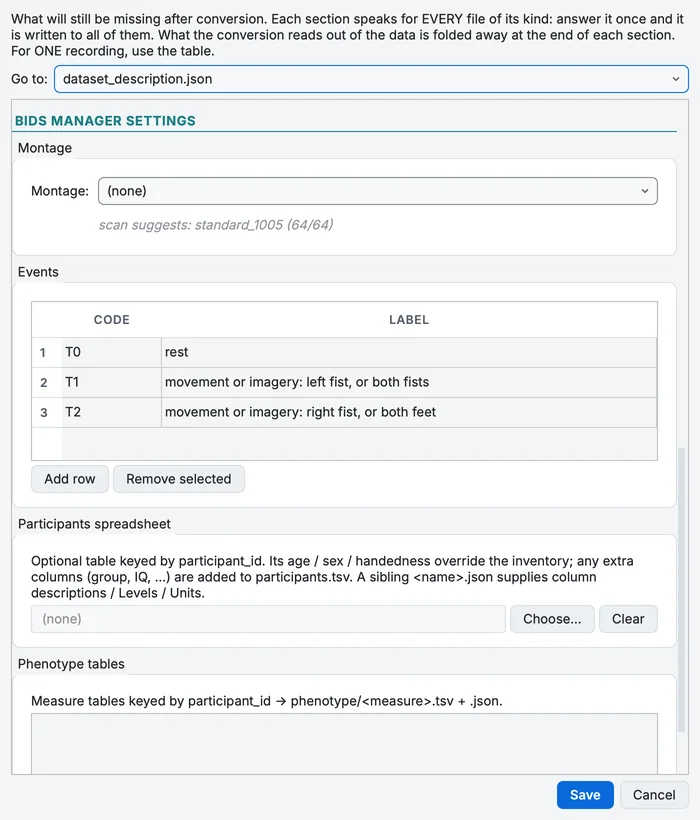Click the vertical scrollbar of the settings panel
Viewport: 700px width, 820px height.
tap(681, 589)
